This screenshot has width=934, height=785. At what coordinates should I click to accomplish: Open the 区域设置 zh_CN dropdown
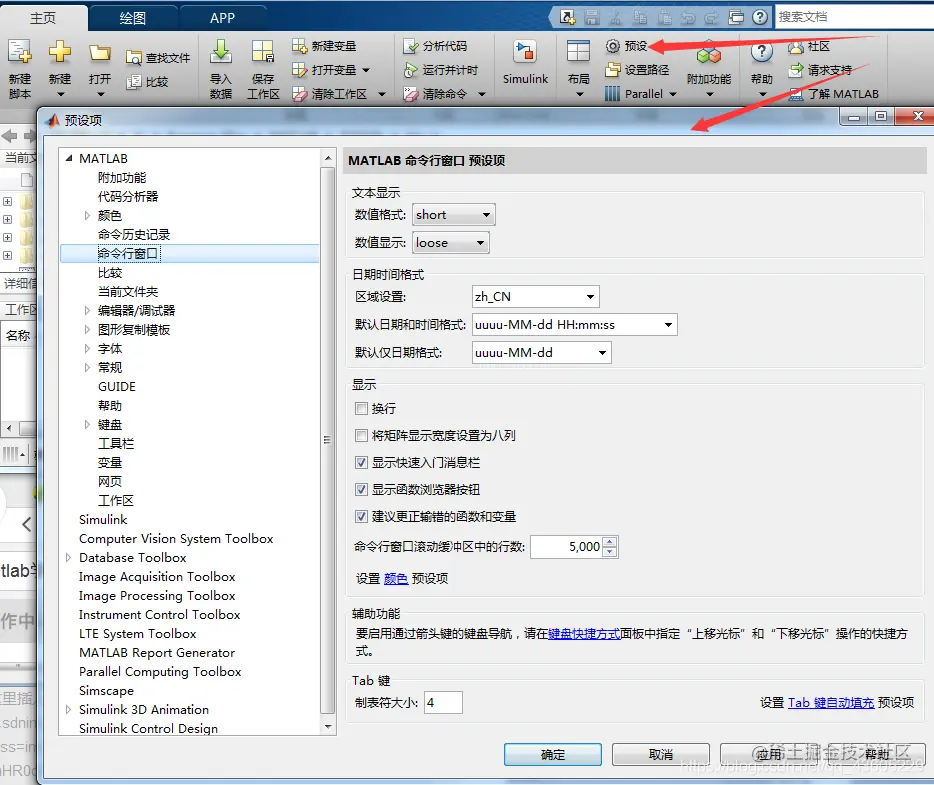click(536, 297)
